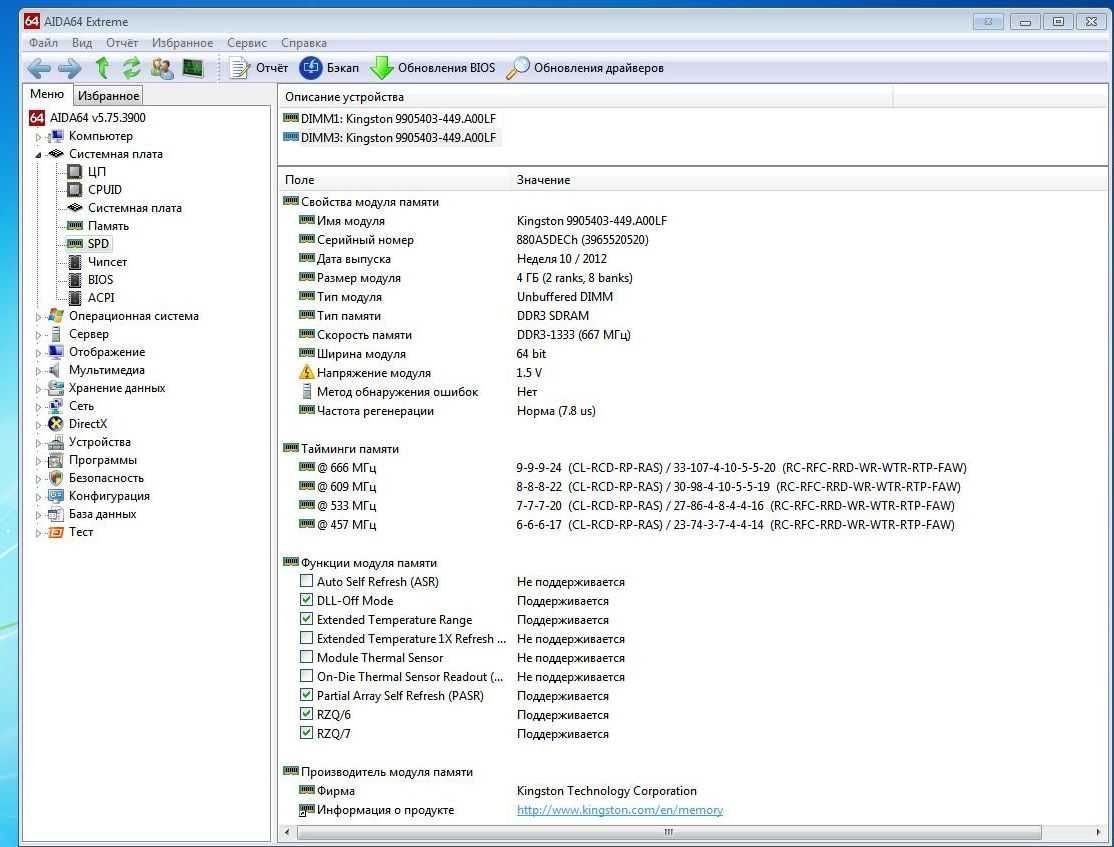Toggle Extended Temperature 1X Refresh checkbox
This screenshot has height=847, width=1114.
306,637
